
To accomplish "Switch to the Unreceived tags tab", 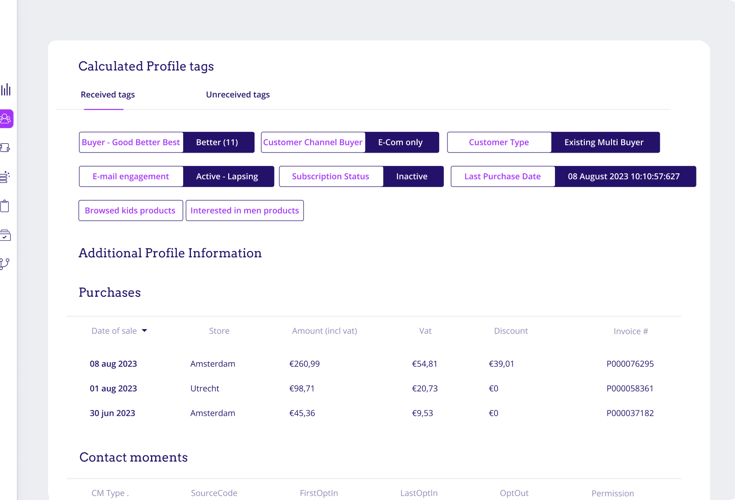I will (x=237, y=95).
